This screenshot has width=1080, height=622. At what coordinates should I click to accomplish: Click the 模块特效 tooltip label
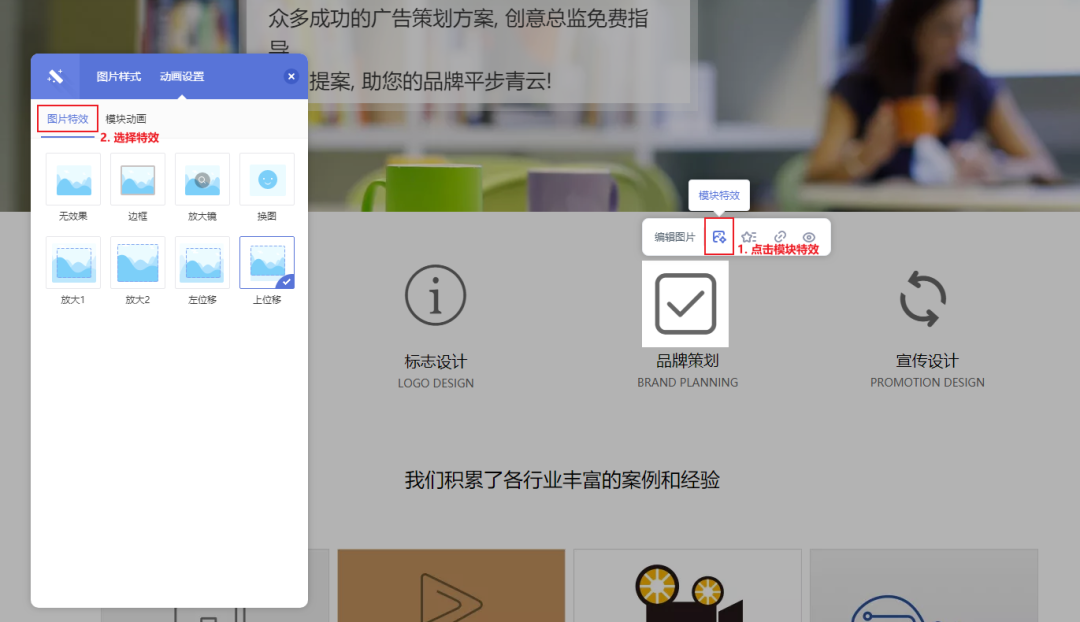719,195
